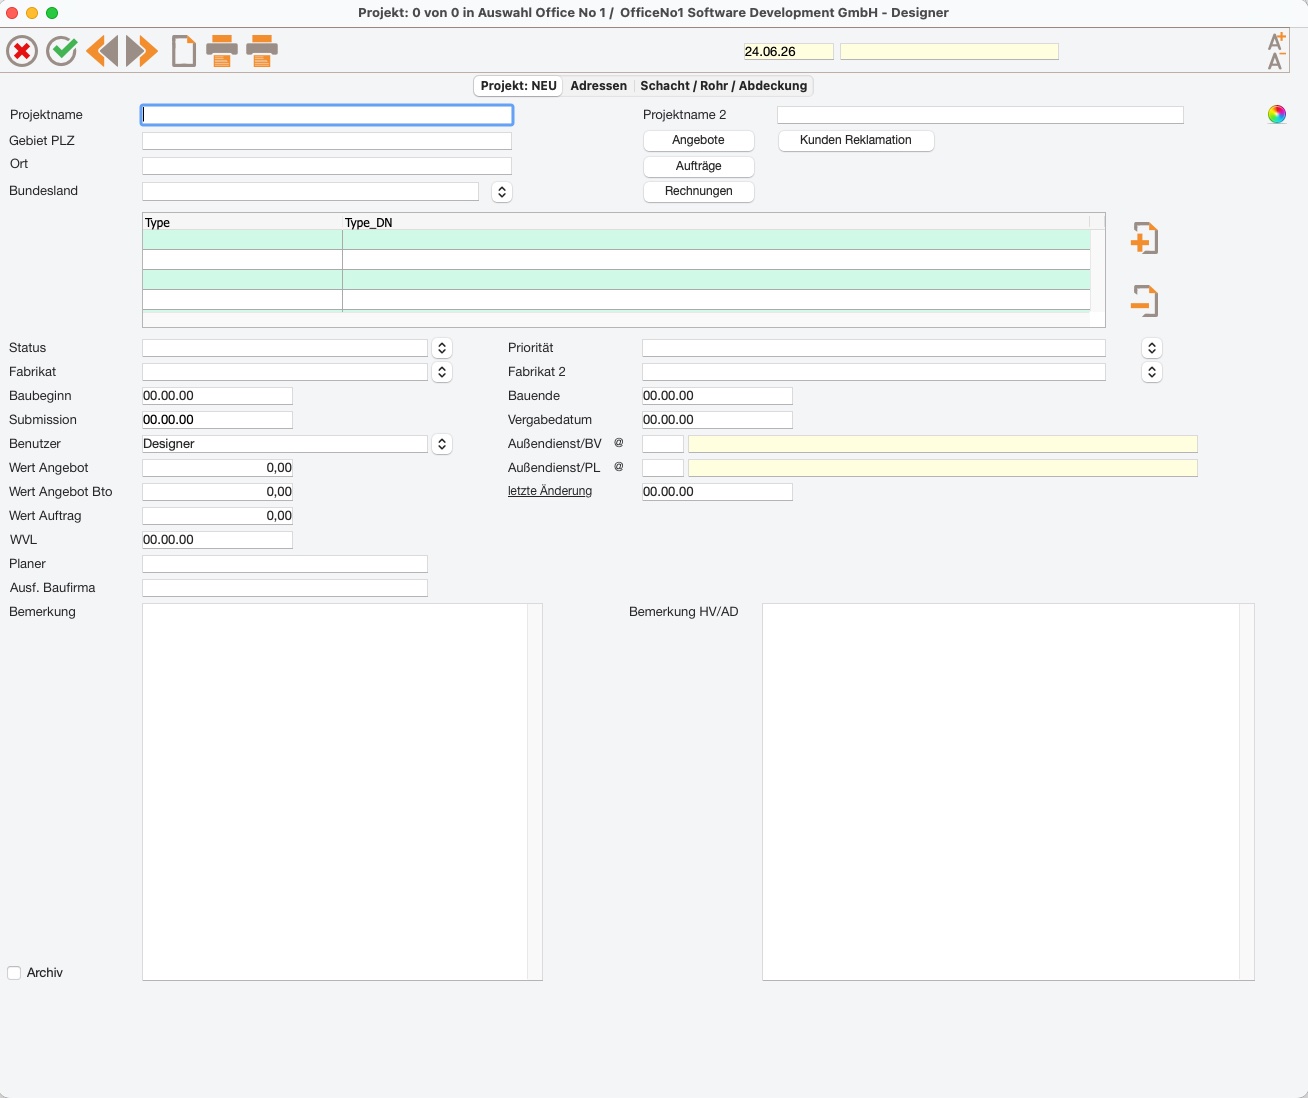Go to next record with right arrow
Screen dimensions: 1308x1098
[142, 51]
